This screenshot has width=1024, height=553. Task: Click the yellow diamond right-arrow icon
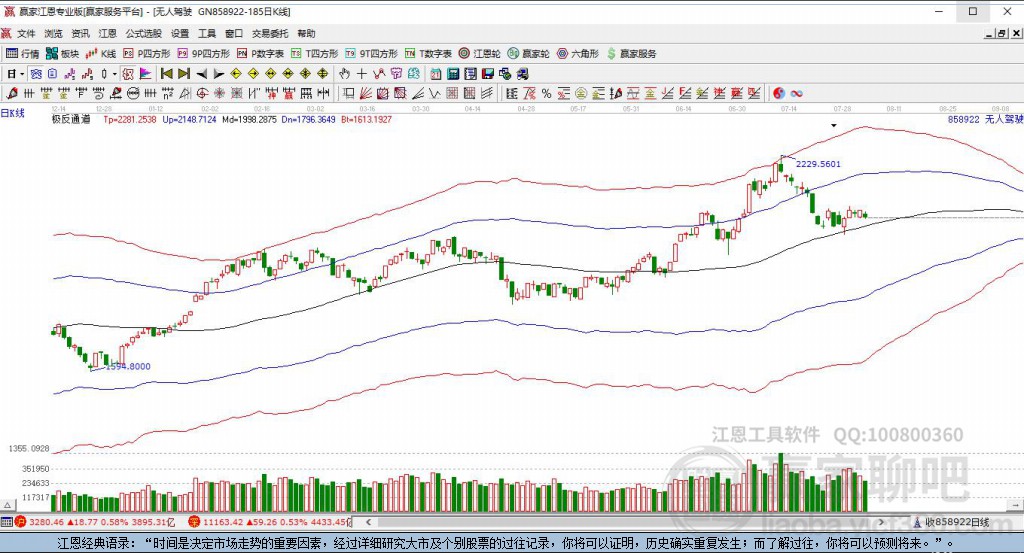coord(253,74)
